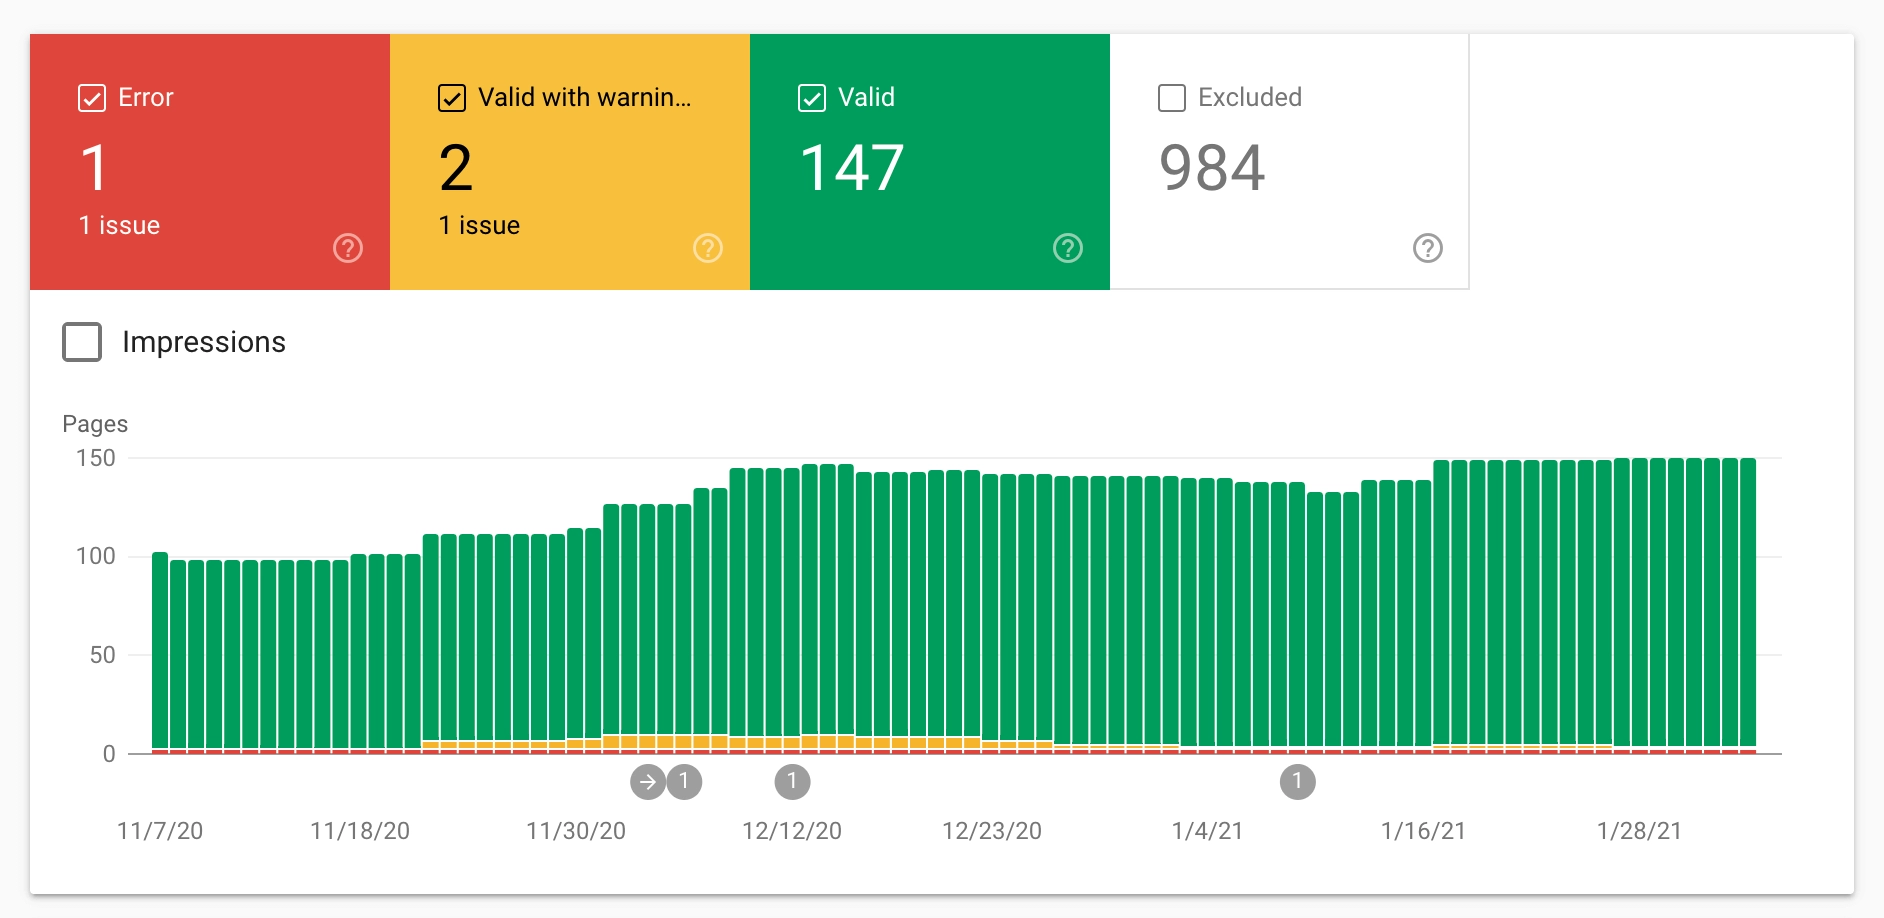Enable the Impressions overlay checkbox

pyautogui.click(x=83, y=342)
